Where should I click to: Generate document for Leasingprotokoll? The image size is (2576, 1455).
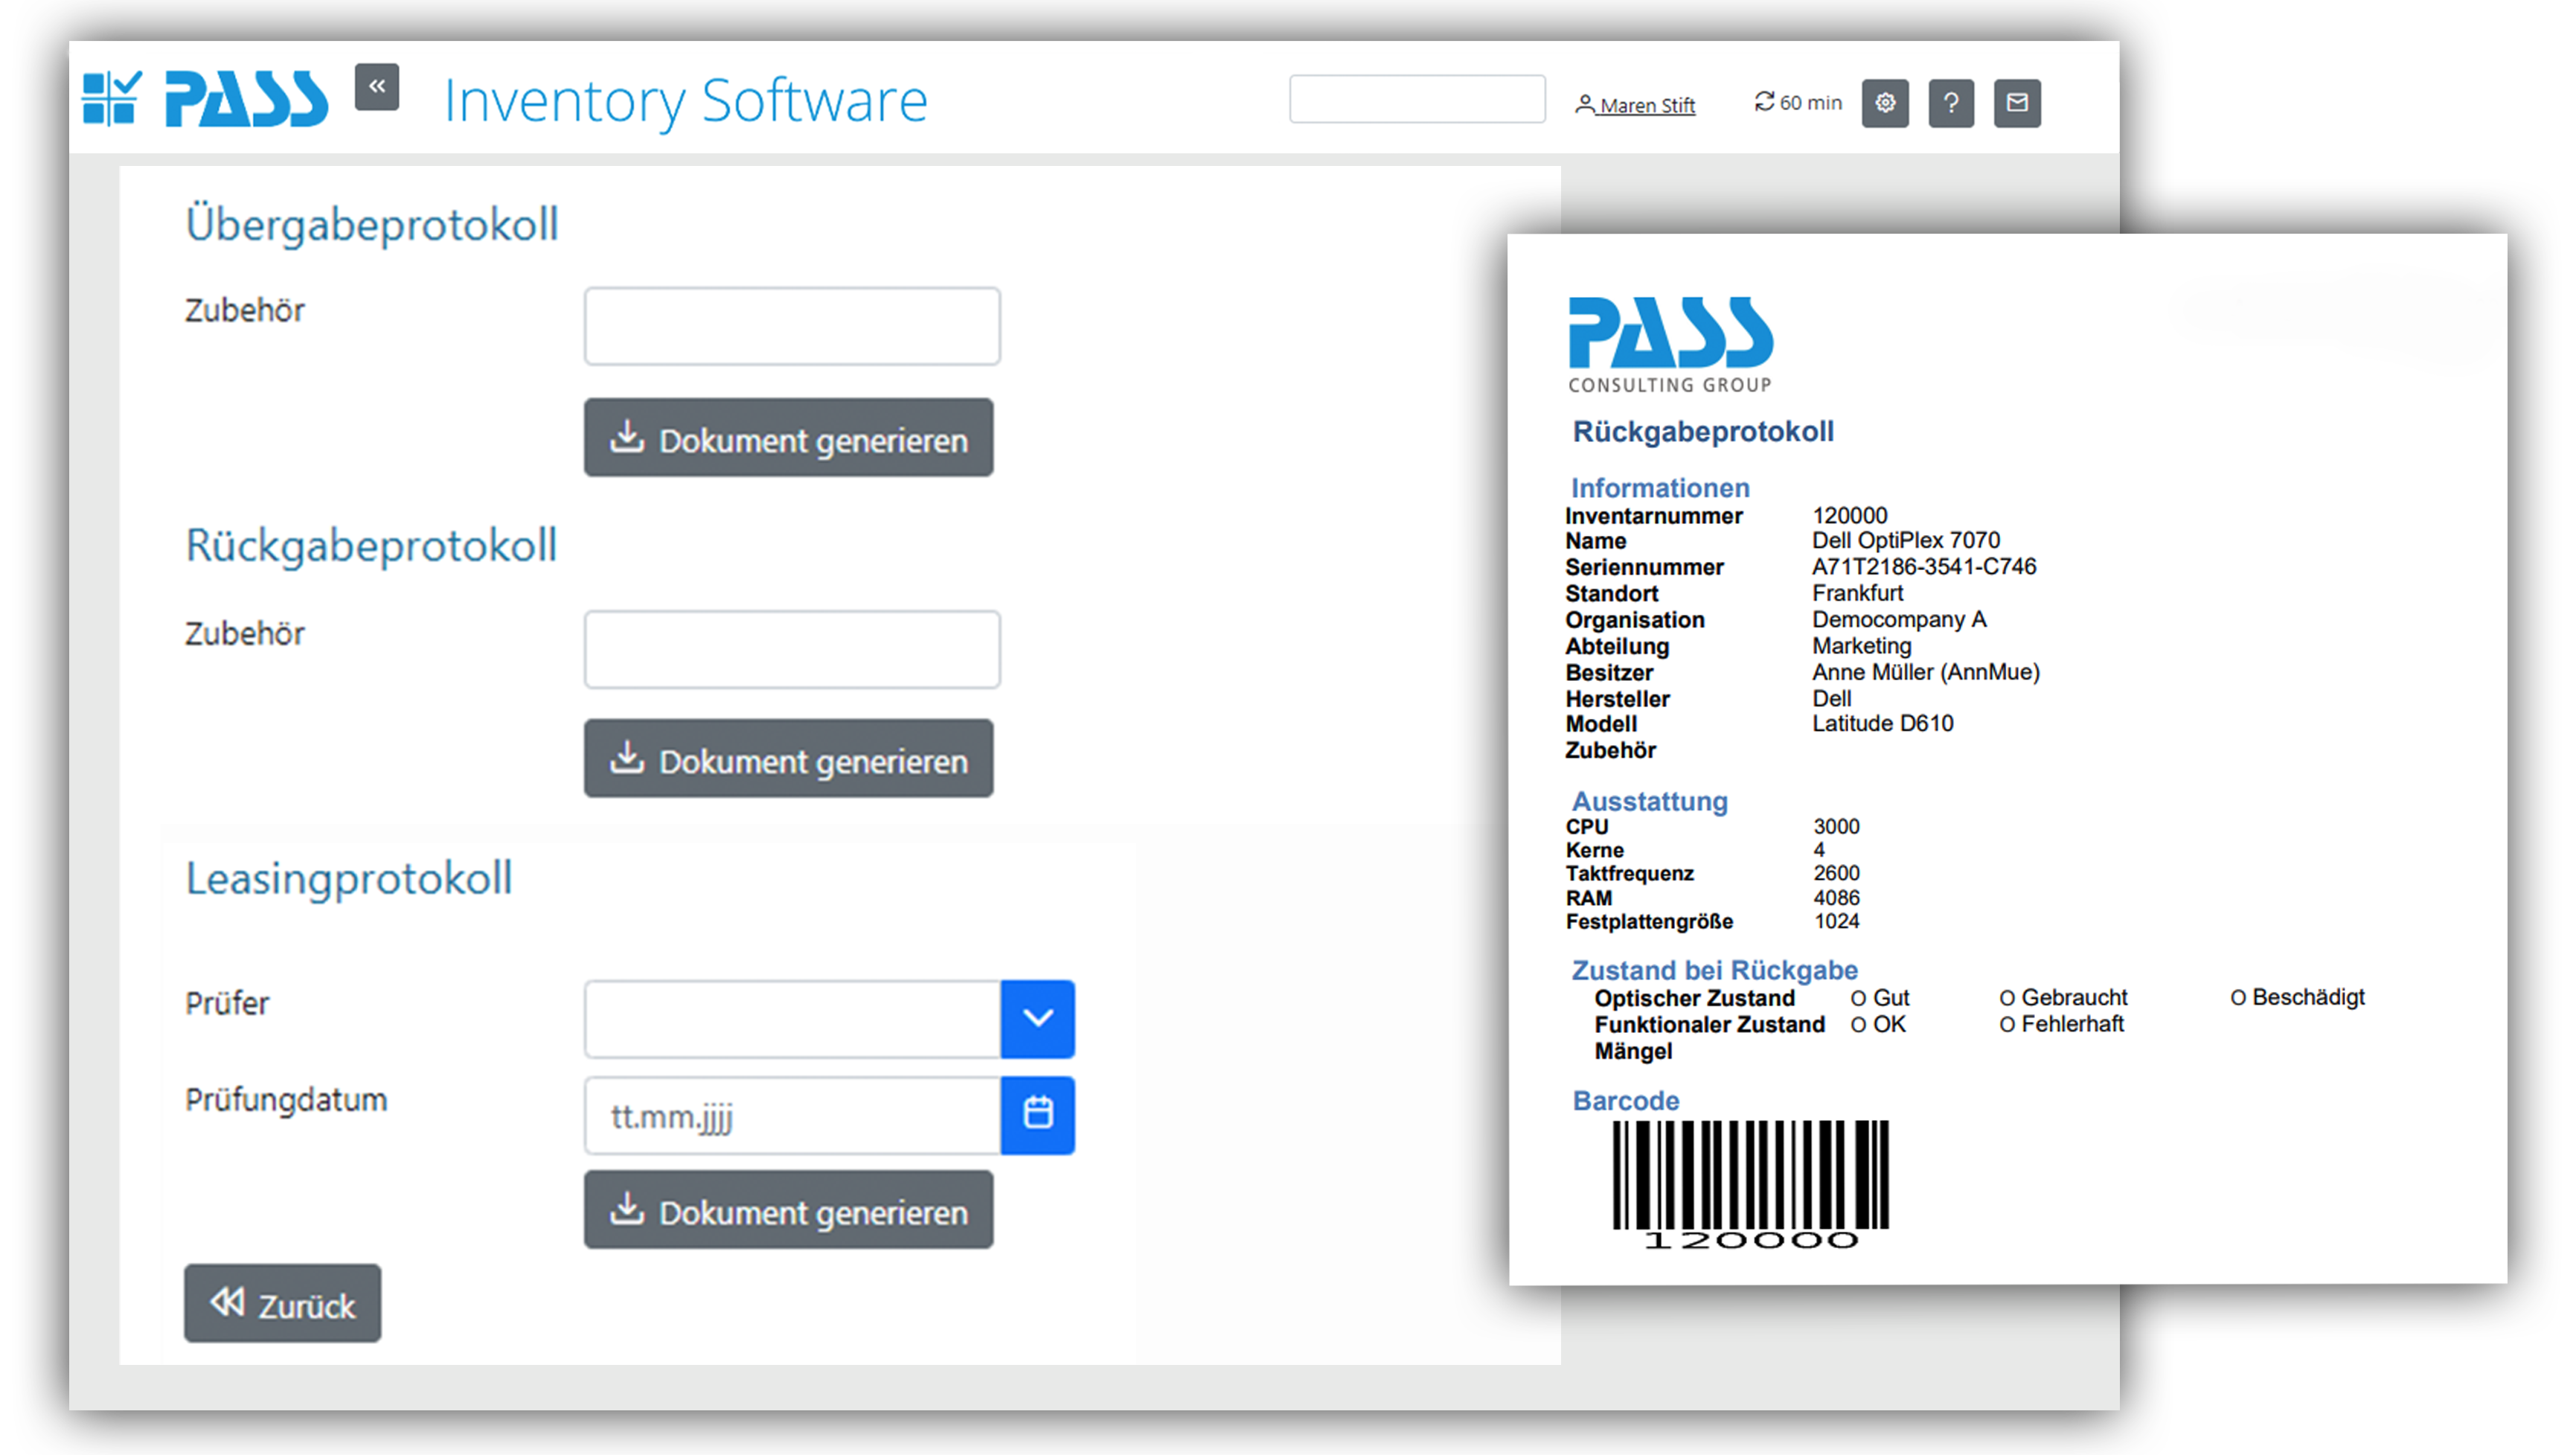[788, 1210]
